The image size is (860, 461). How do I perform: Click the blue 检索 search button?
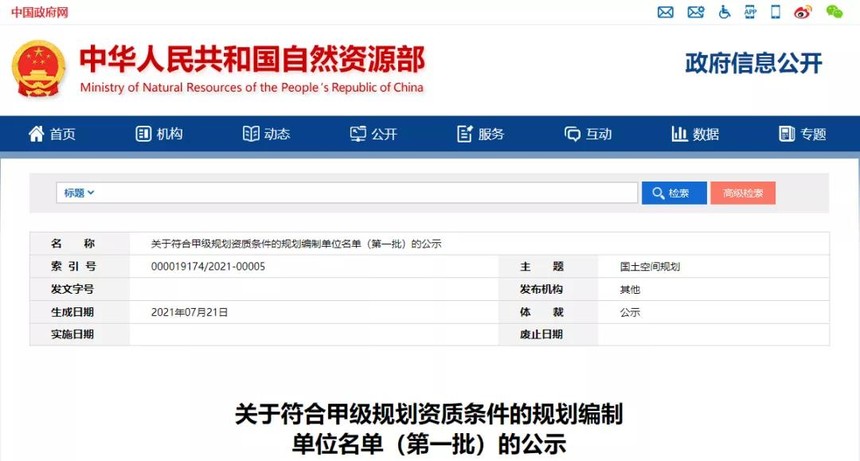coord(674,193)
